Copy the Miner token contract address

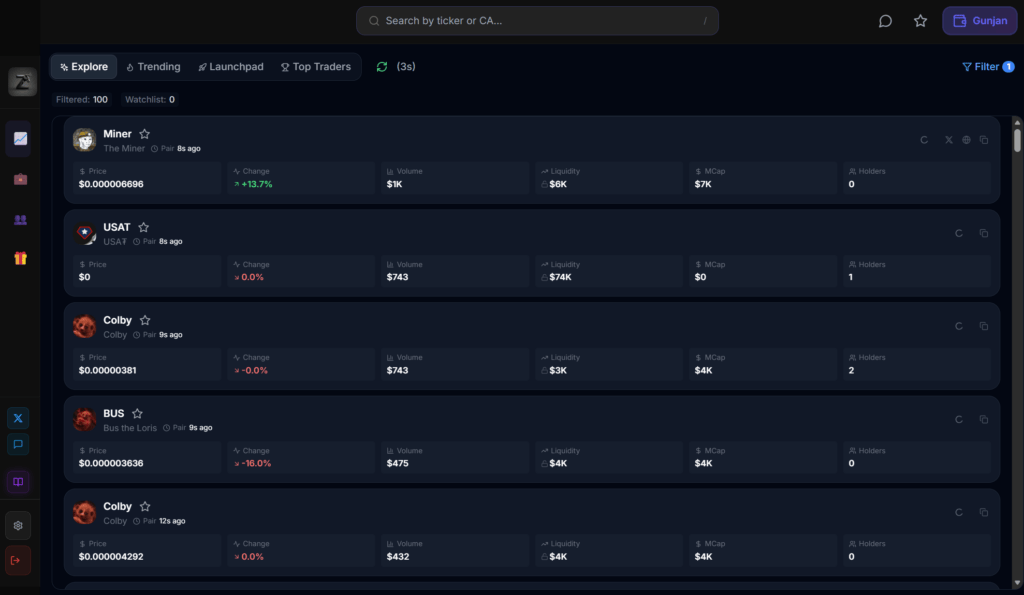(984, 140)
